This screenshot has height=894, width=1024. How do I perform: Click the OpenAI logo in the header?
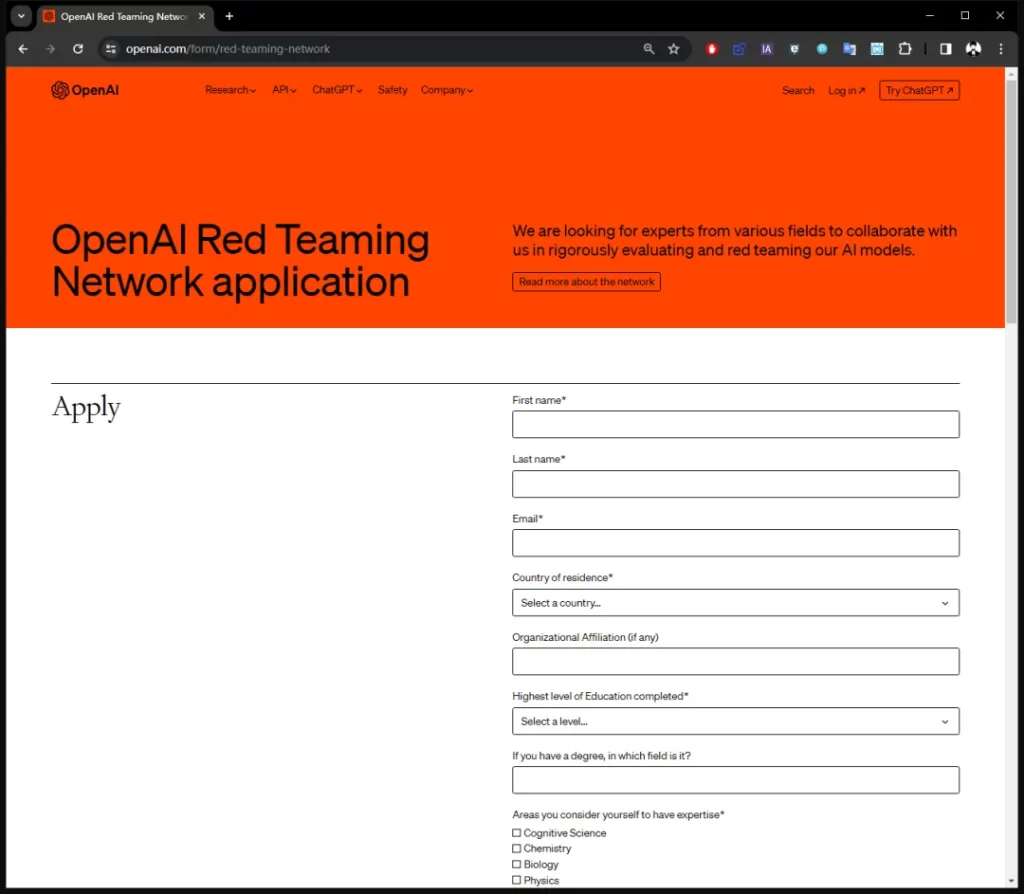[85, 91]
